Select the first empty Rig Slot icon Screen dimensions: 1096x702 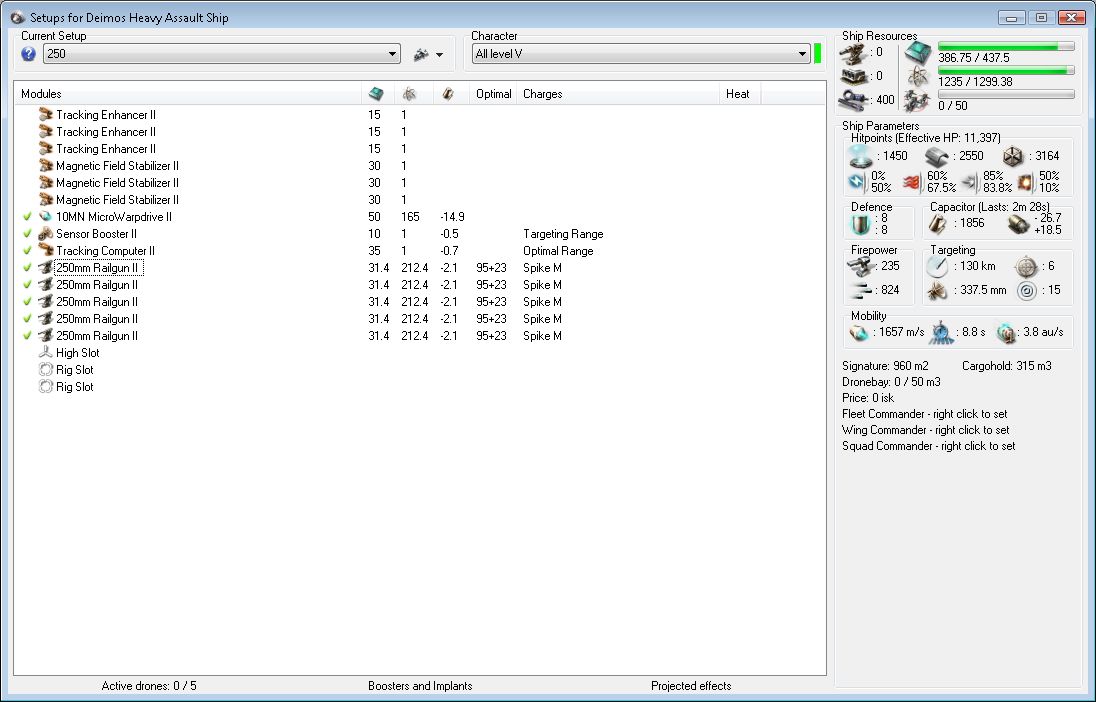point(46,369)
